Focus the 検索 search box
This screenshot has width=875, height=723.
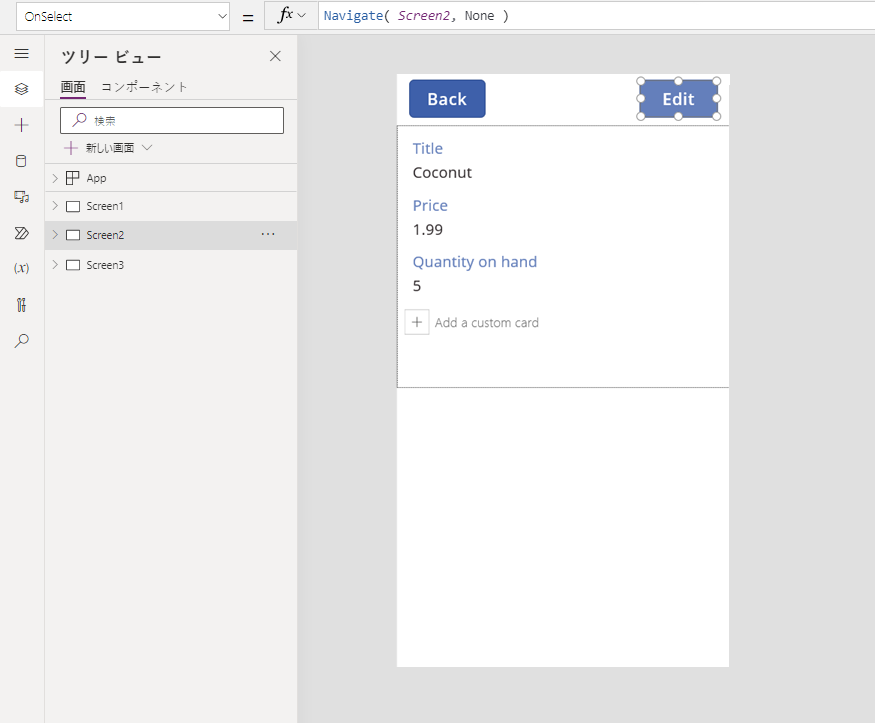[172, 120]
